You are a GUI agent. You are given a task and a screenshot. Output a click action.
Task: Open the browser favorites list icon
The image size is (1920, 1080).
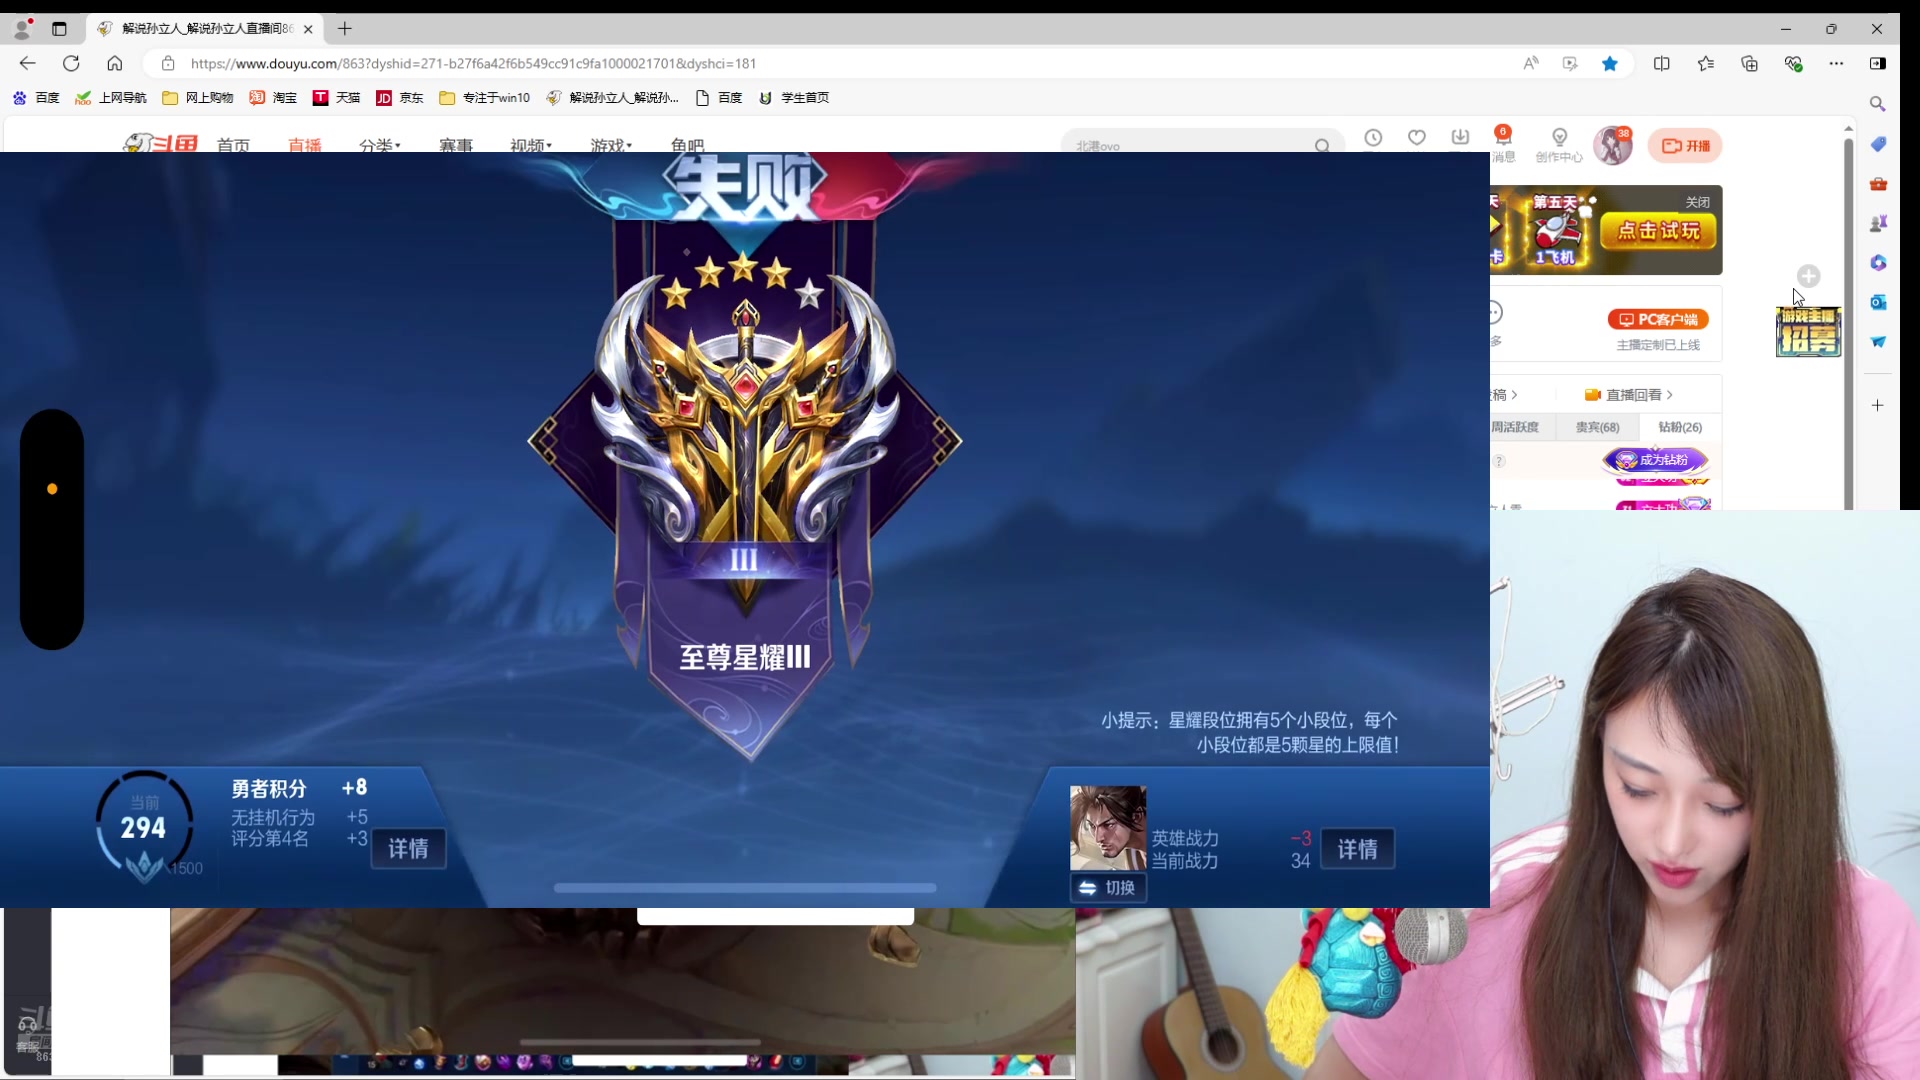(1706, 63)
